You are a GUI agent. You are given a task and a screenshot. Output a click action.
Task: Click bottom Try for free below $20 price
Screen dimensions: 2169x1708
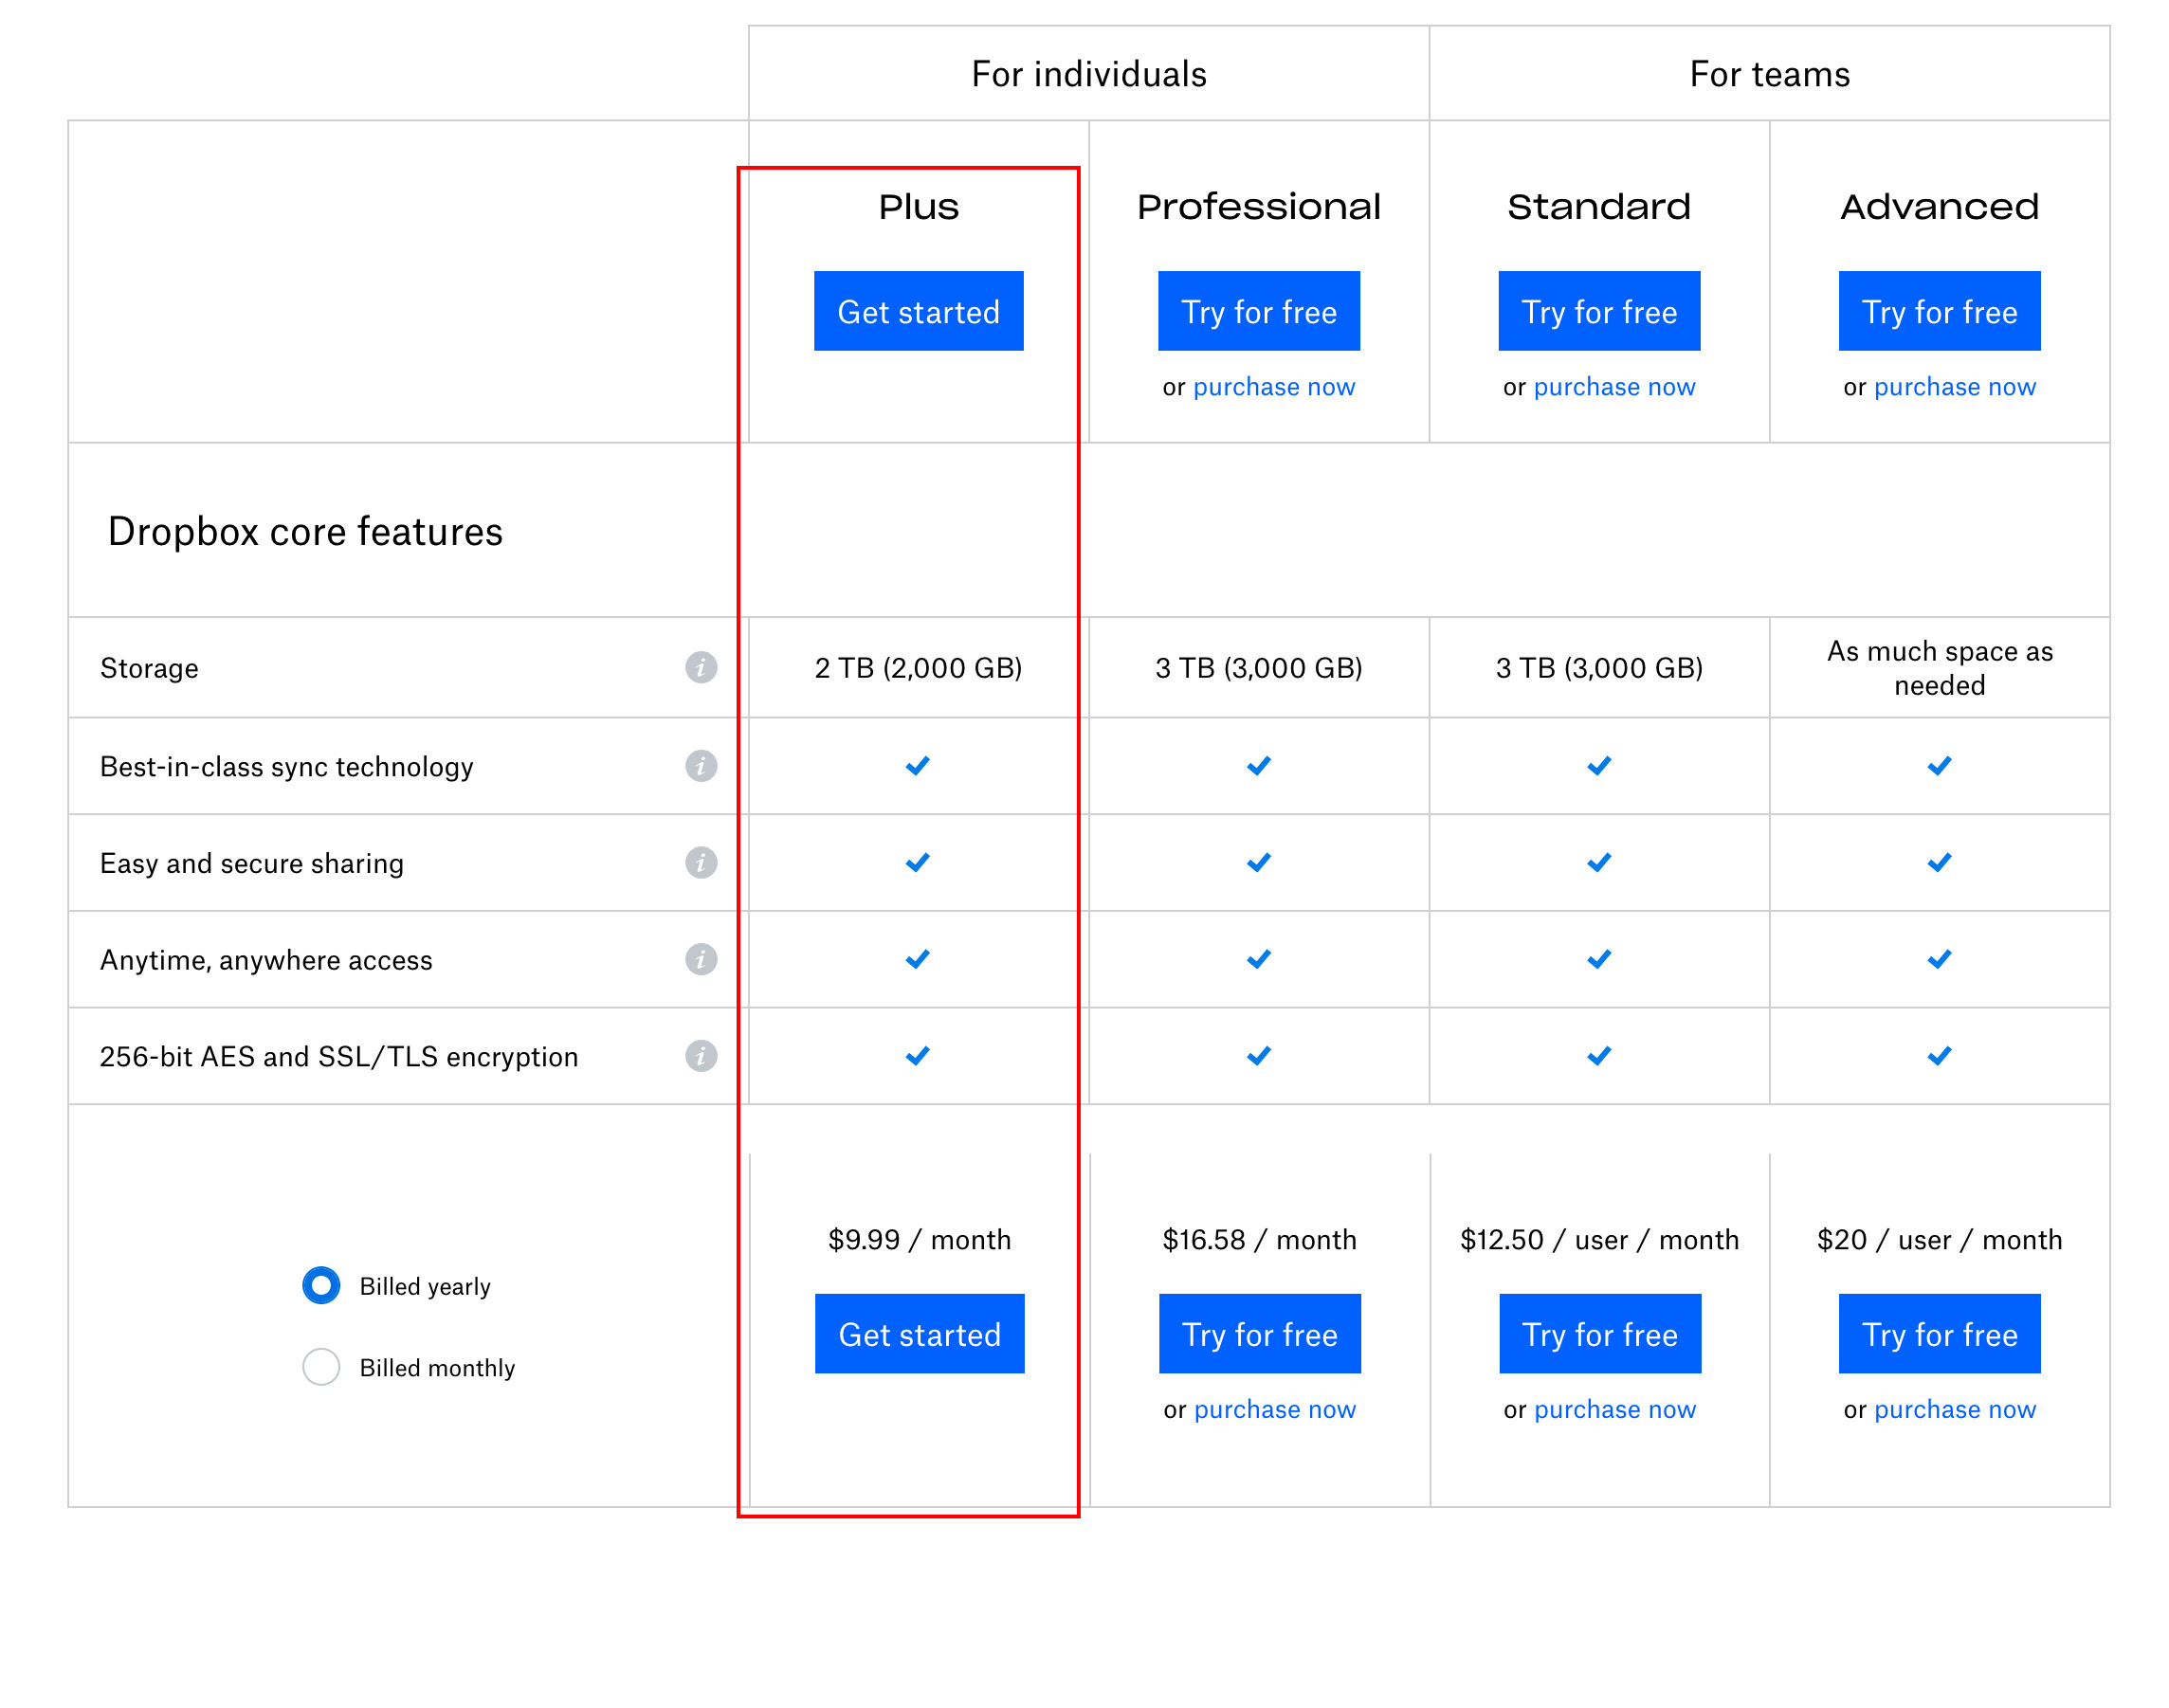[x=1939, y=1334]
